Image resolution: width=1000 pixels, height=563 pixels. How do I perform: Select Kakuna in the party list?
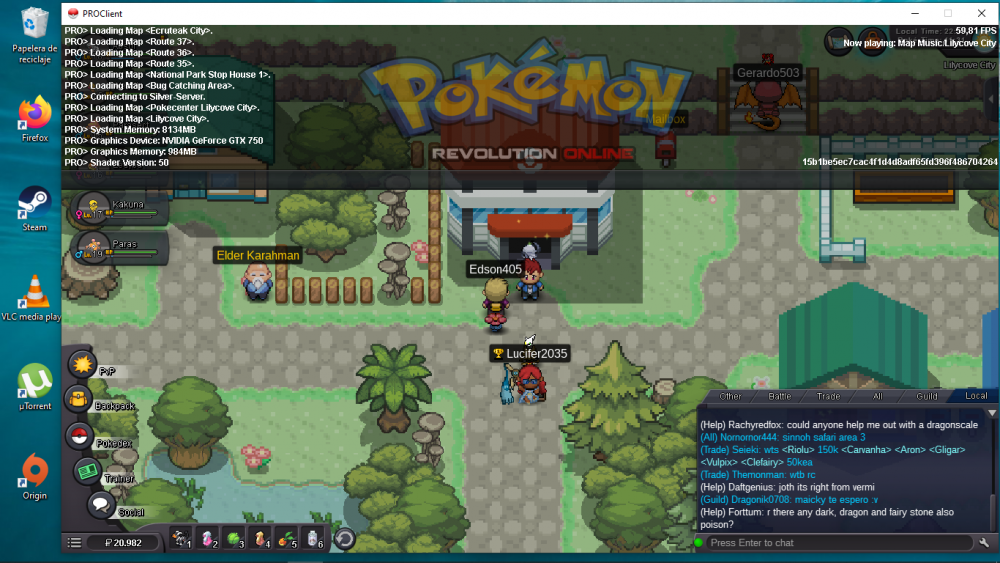pyautogui.click(x=112, y=210)
